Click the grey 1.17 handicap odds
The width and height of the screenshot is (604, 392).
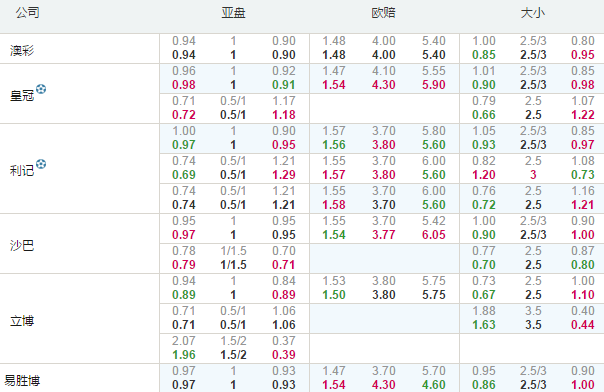[x=284, y=101]
